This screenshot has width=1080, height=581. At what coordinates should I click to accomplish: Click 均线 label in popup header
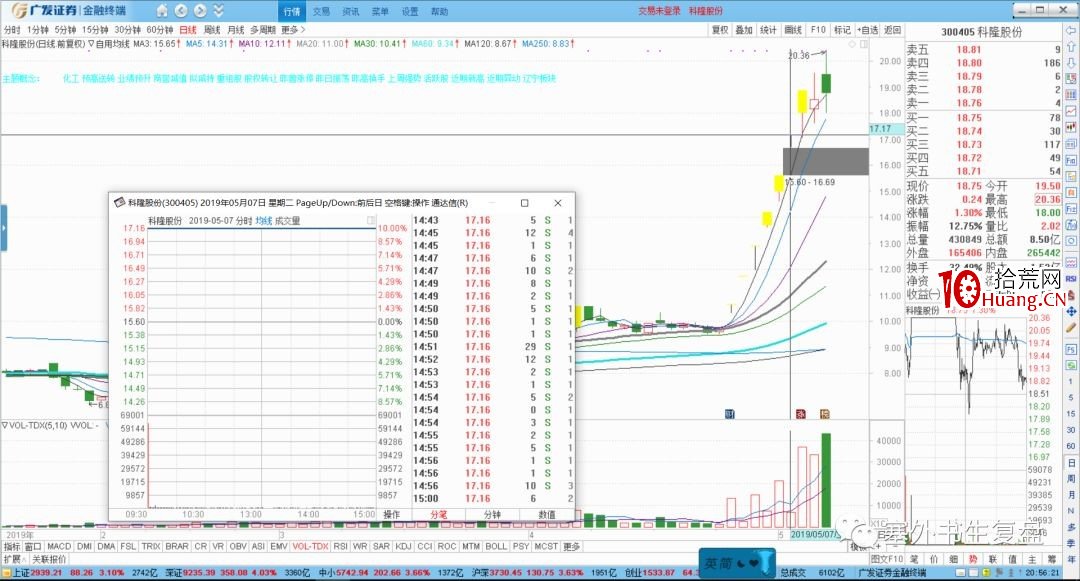coord(264,221)
